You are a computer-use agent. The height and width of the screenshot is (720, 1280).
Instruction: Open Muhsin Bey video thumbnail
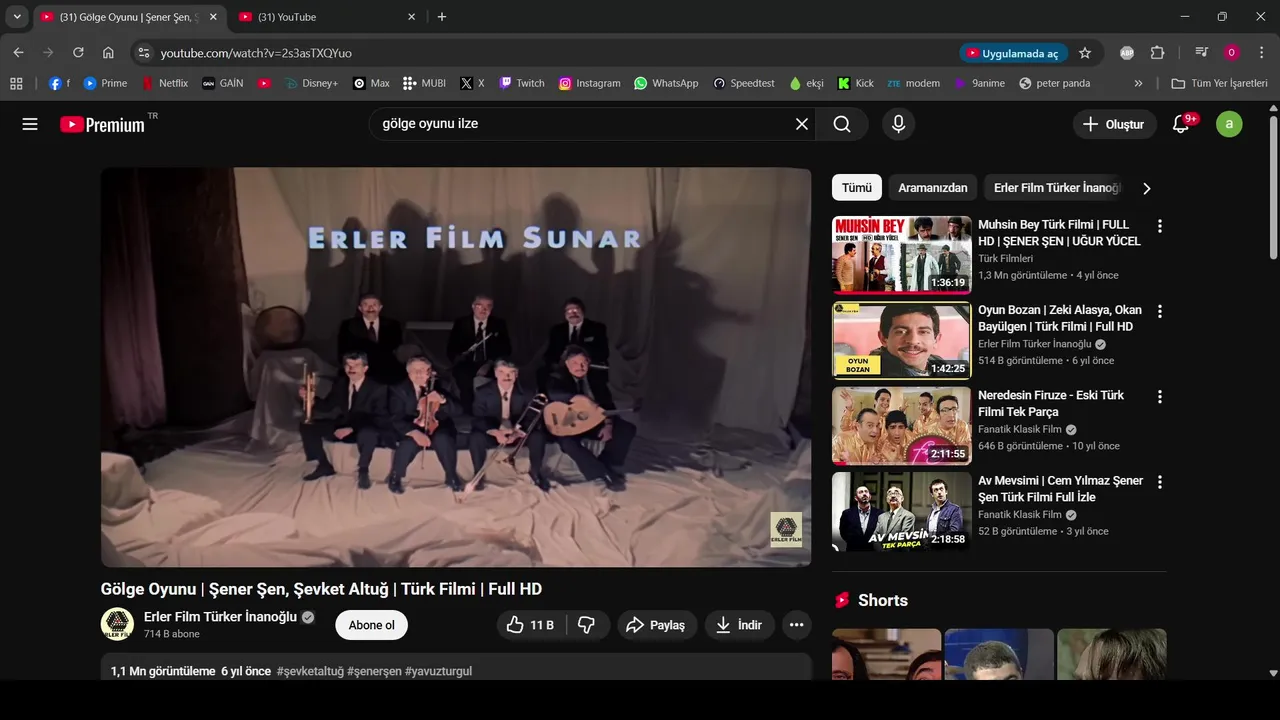901,255
